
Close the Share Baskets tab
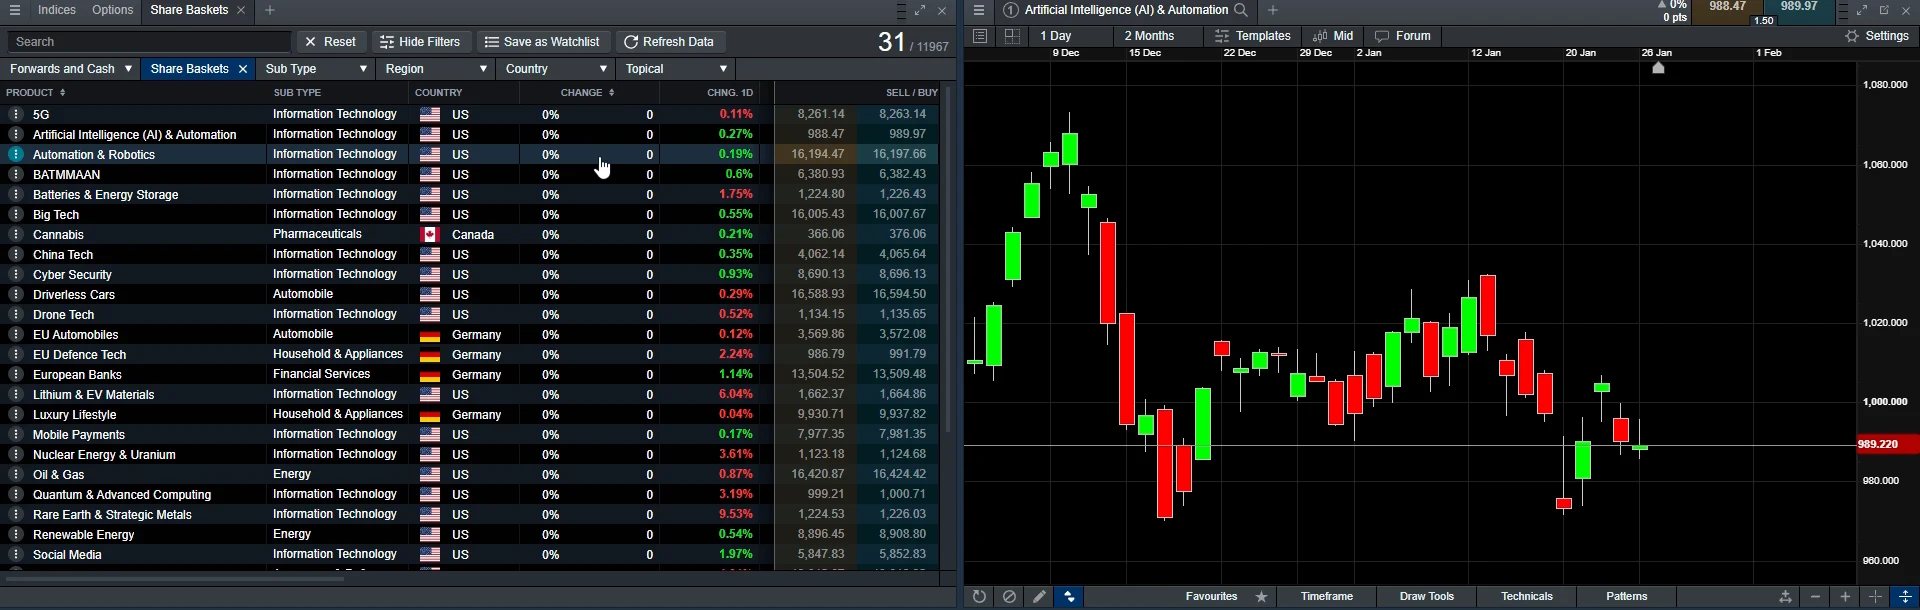(x=241, y=10)
